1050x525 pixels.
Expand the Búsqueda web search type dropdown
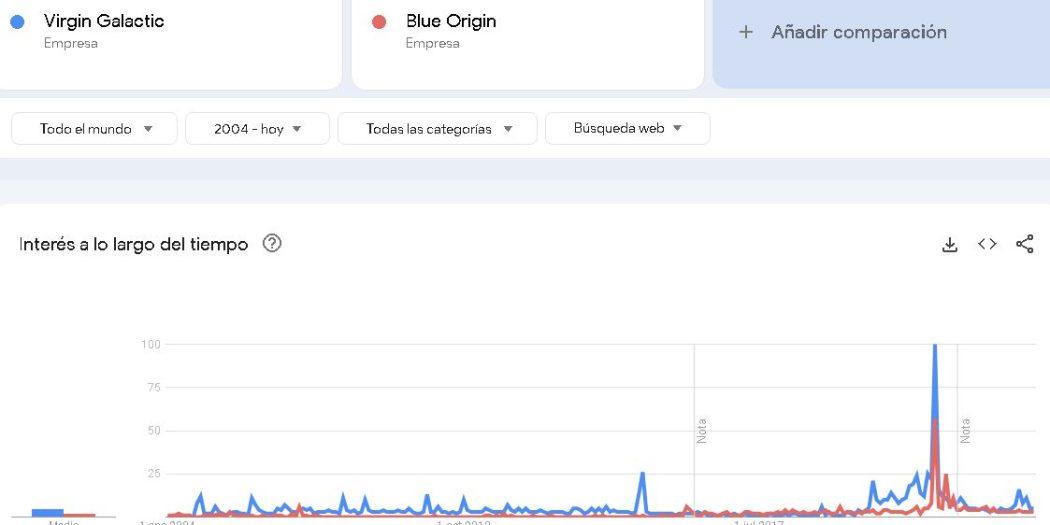point(627,129)
